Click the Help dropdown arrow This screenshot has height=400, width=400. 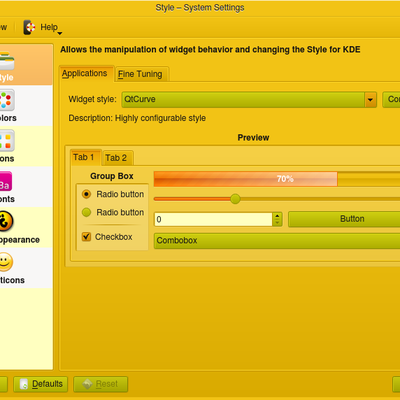pos(60,33)
